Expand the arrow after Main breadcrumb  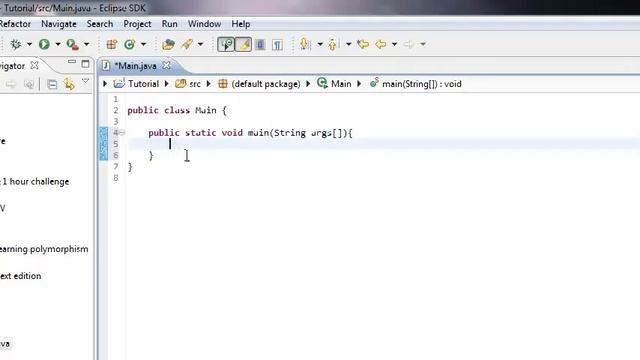coord(359,84)
